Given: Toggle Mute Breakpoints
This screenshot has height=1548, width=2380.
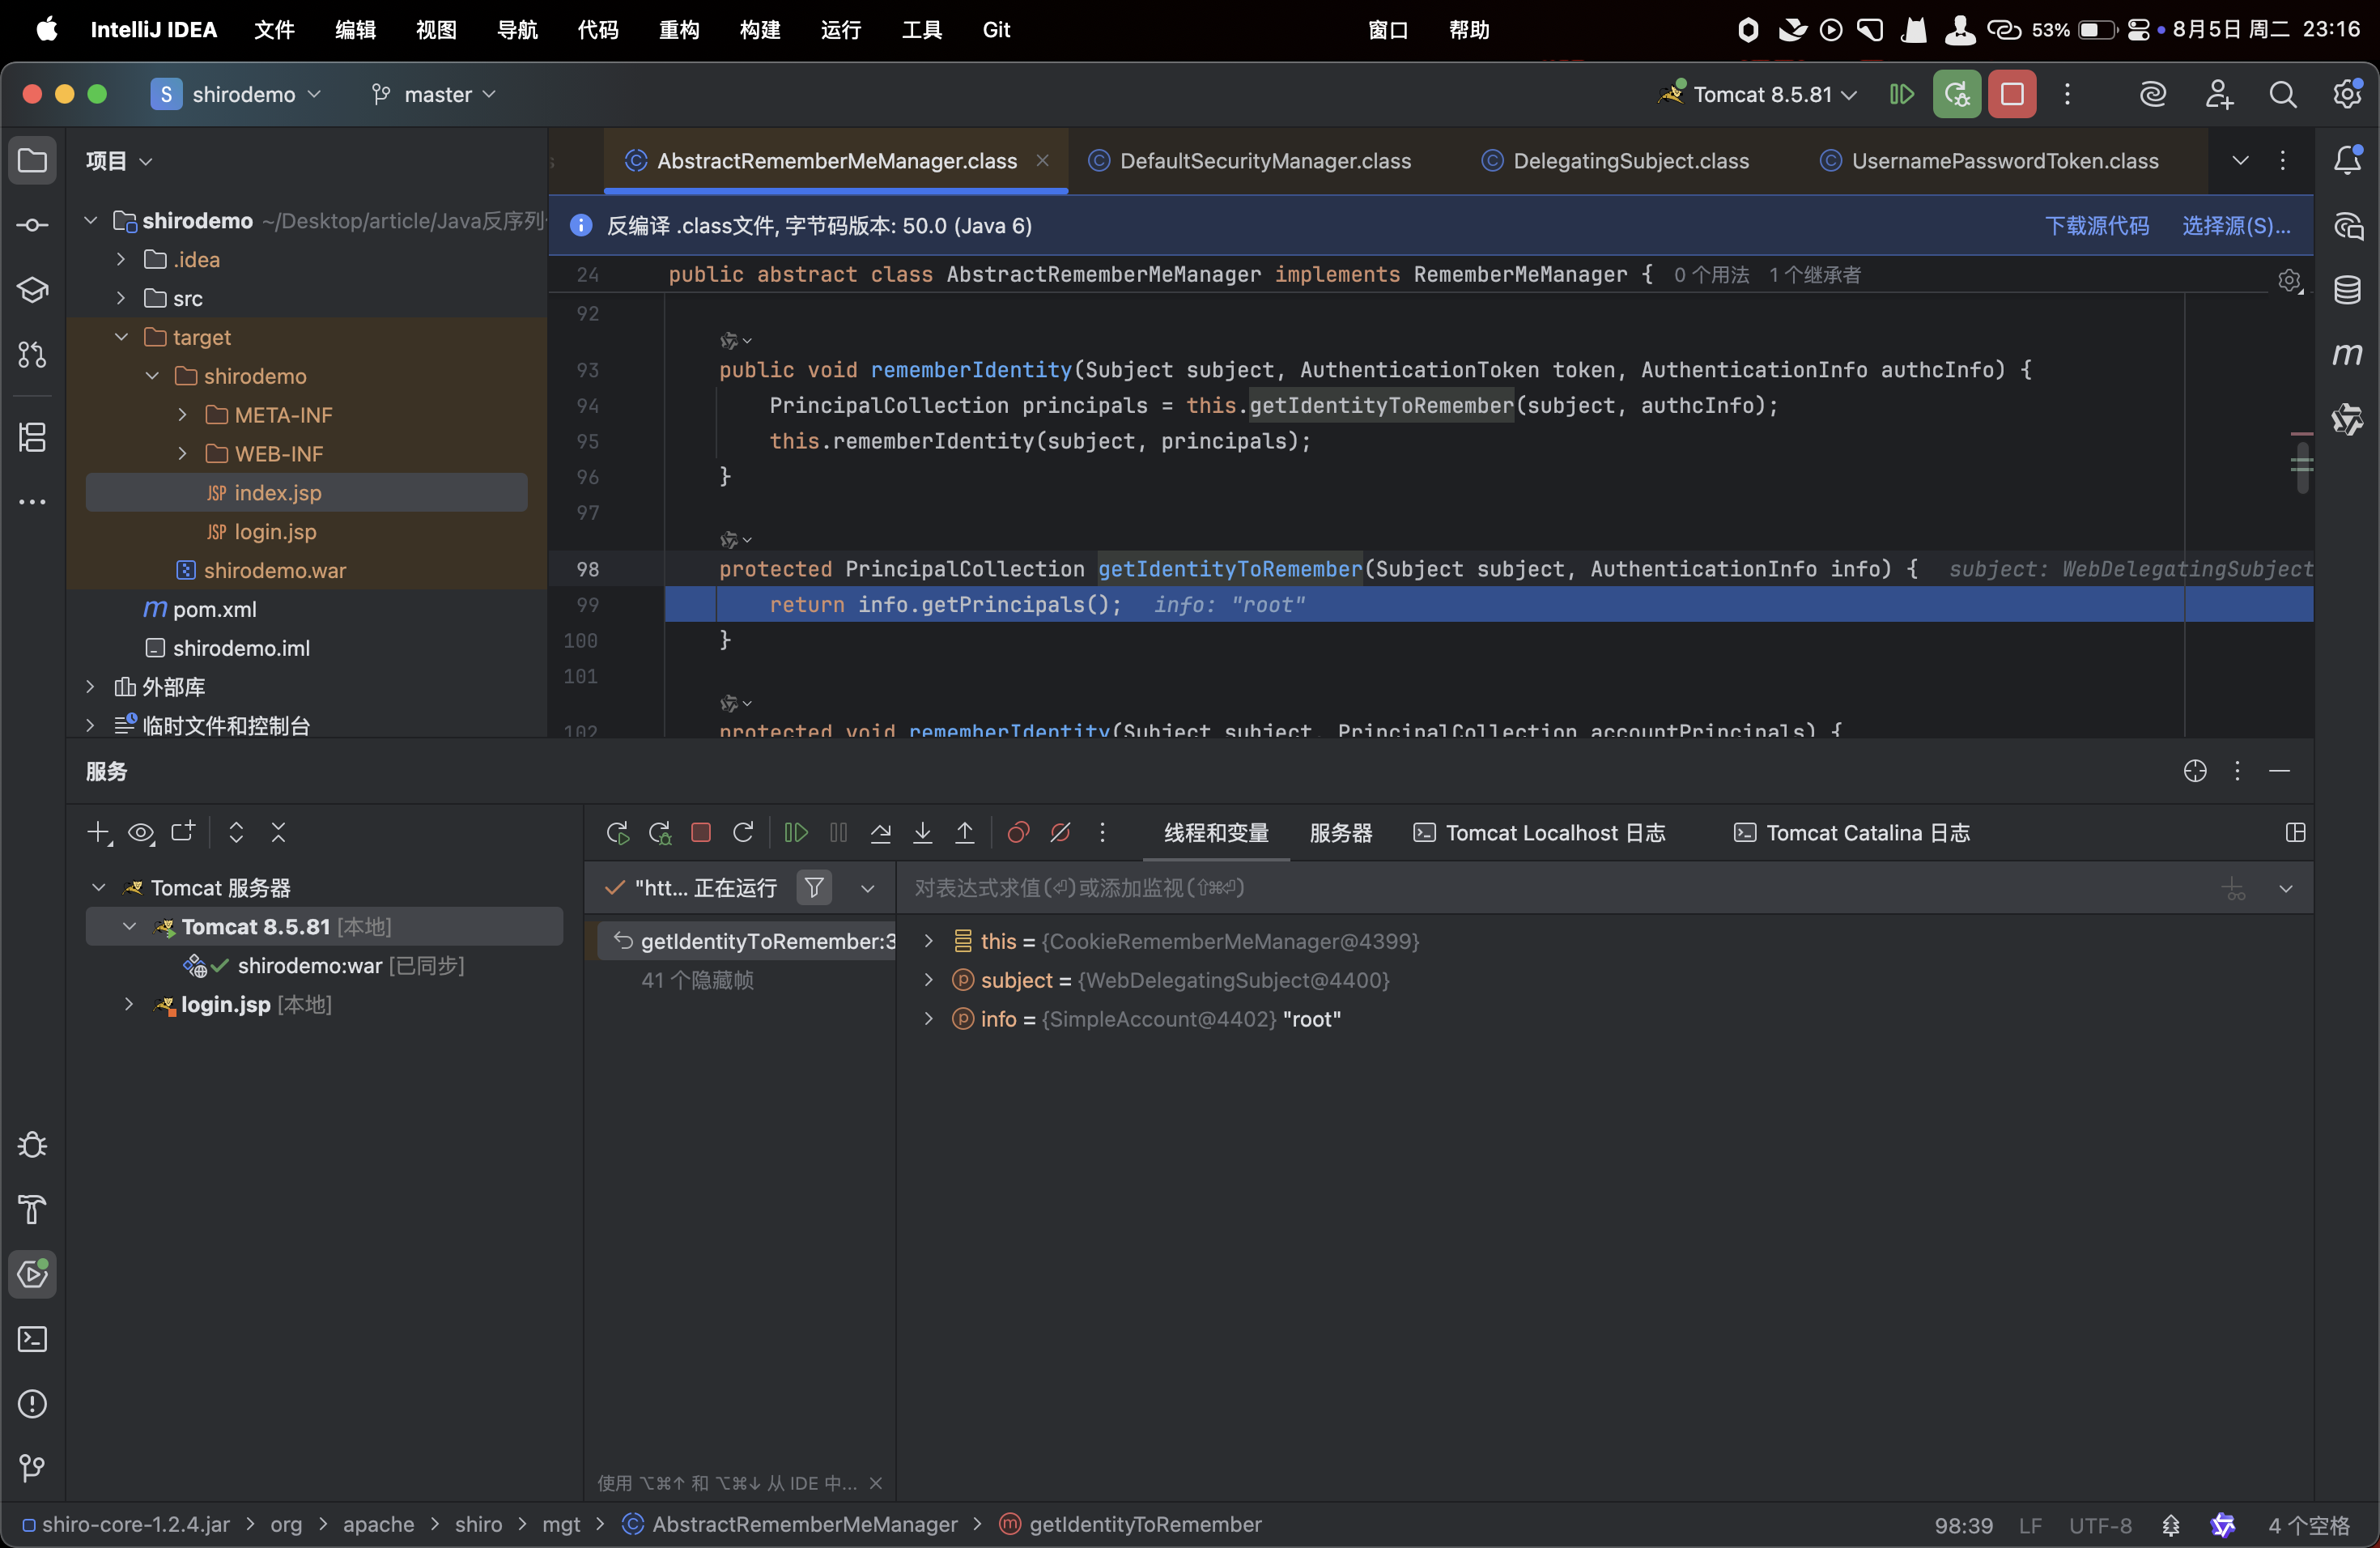Looking at the screenshot, I should point(1060,832).
